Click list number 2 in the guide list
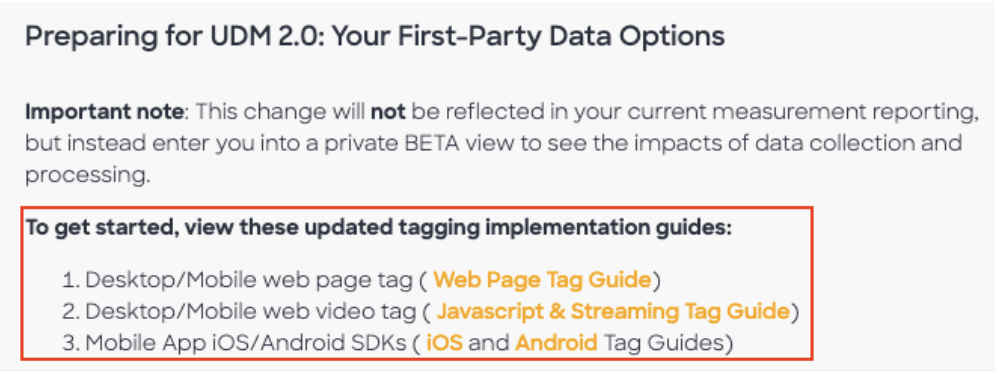The height and width of the screenshot is (374, 998). click(x=69, y=312)
